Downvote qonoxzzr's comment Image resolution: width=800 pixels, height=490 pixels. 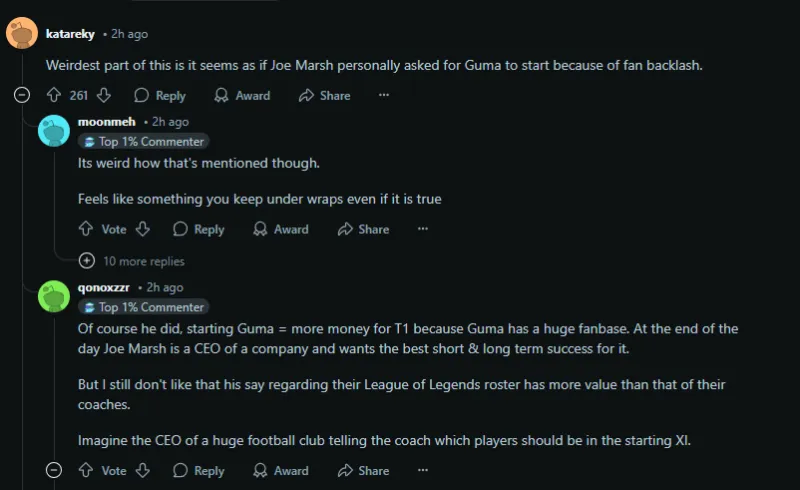coord(143,470)
